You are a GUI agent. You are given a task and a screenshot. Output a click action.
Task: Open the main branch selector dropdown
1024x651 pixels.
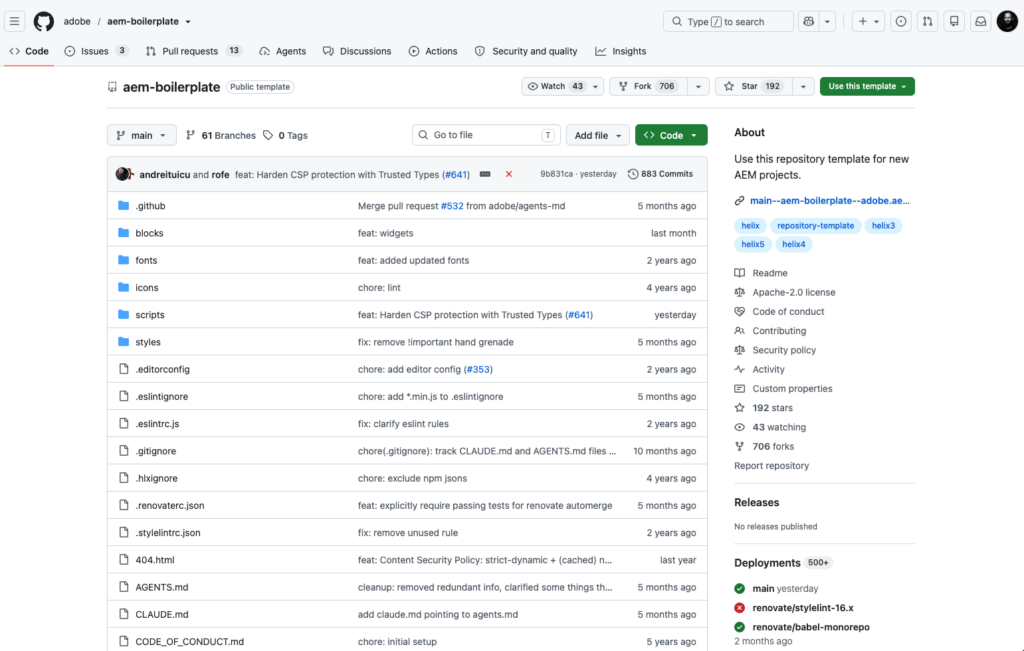click(x=142, y=135)
